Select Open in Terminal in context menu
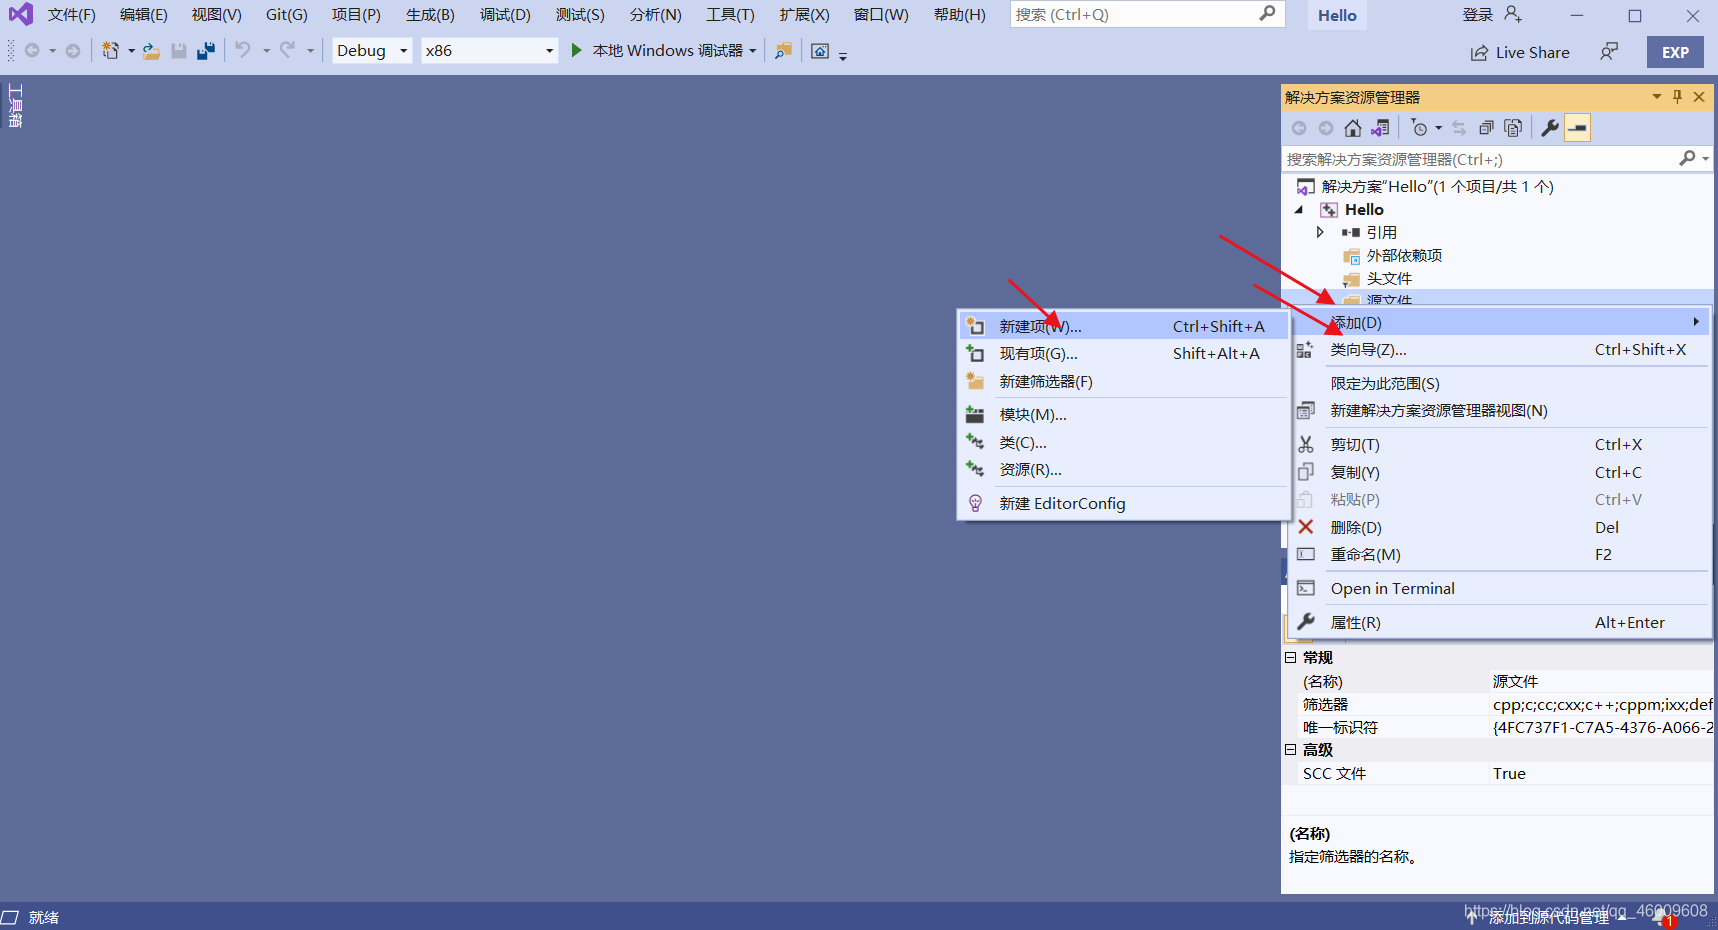 point(1502,589)
